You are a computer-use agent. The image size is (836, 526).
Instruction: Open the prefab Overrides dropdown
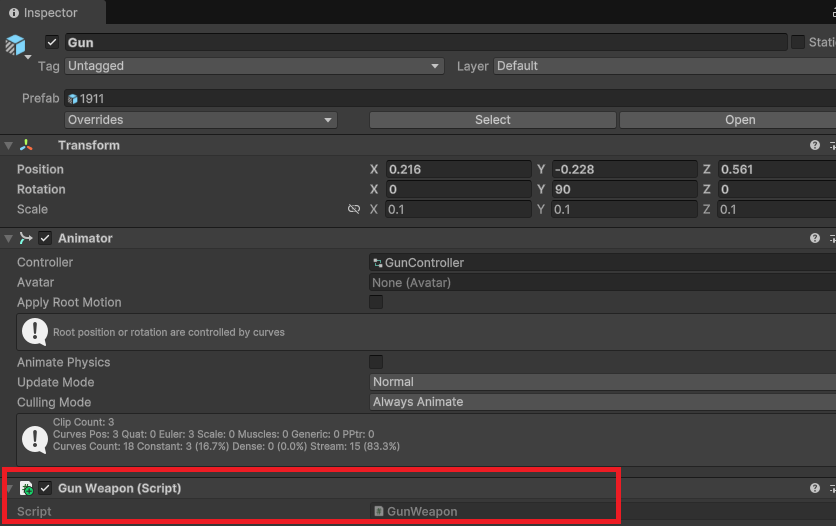pyautogui.click(x=200, y=120)
